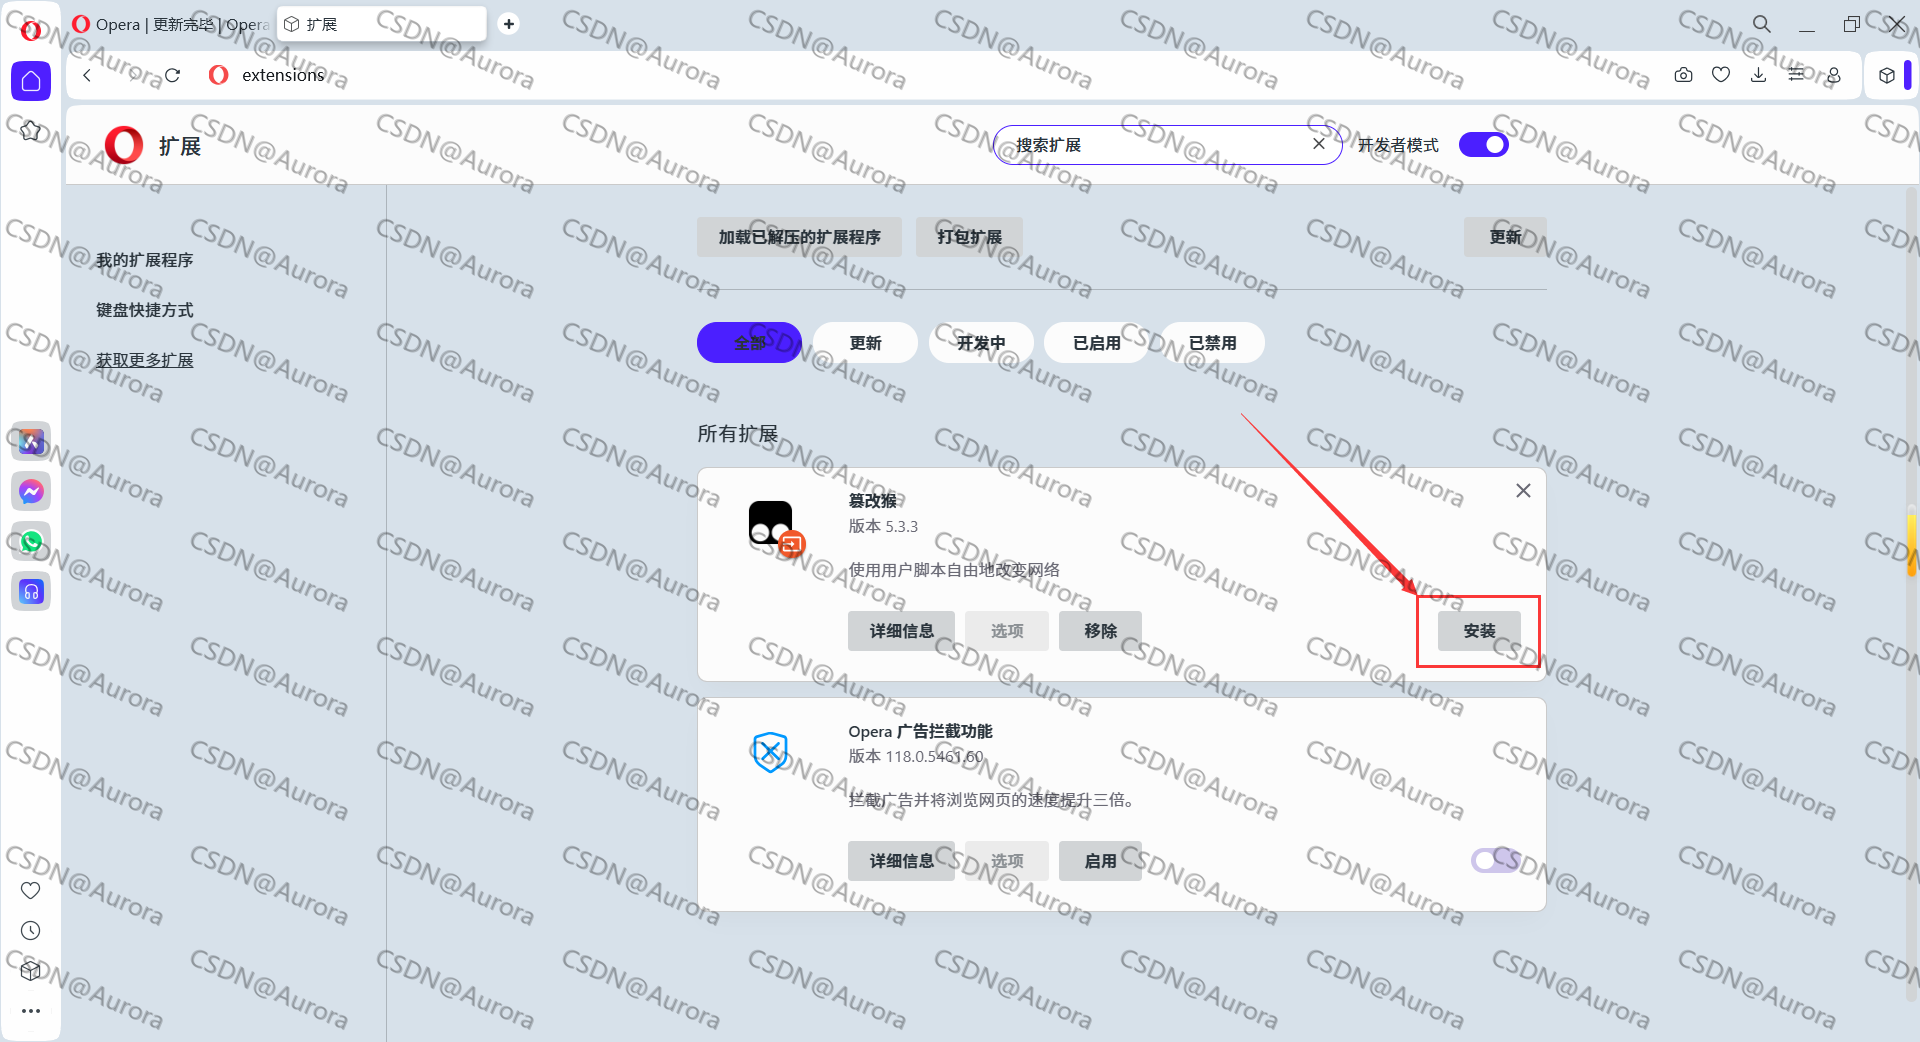Open Messenger in the sidebar
This screenshot has width=1920, height=1042.
(31, 491)
